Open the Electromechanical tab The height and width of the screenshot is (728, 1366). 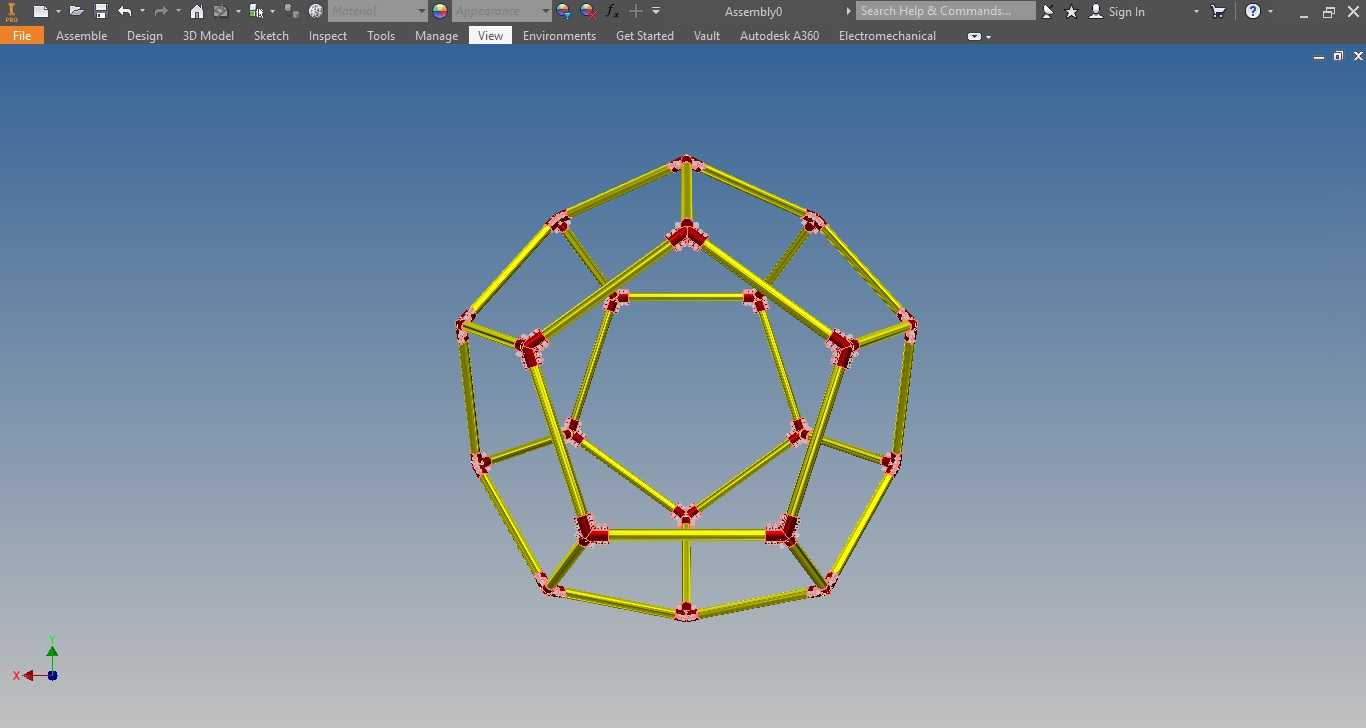point(887,35)
